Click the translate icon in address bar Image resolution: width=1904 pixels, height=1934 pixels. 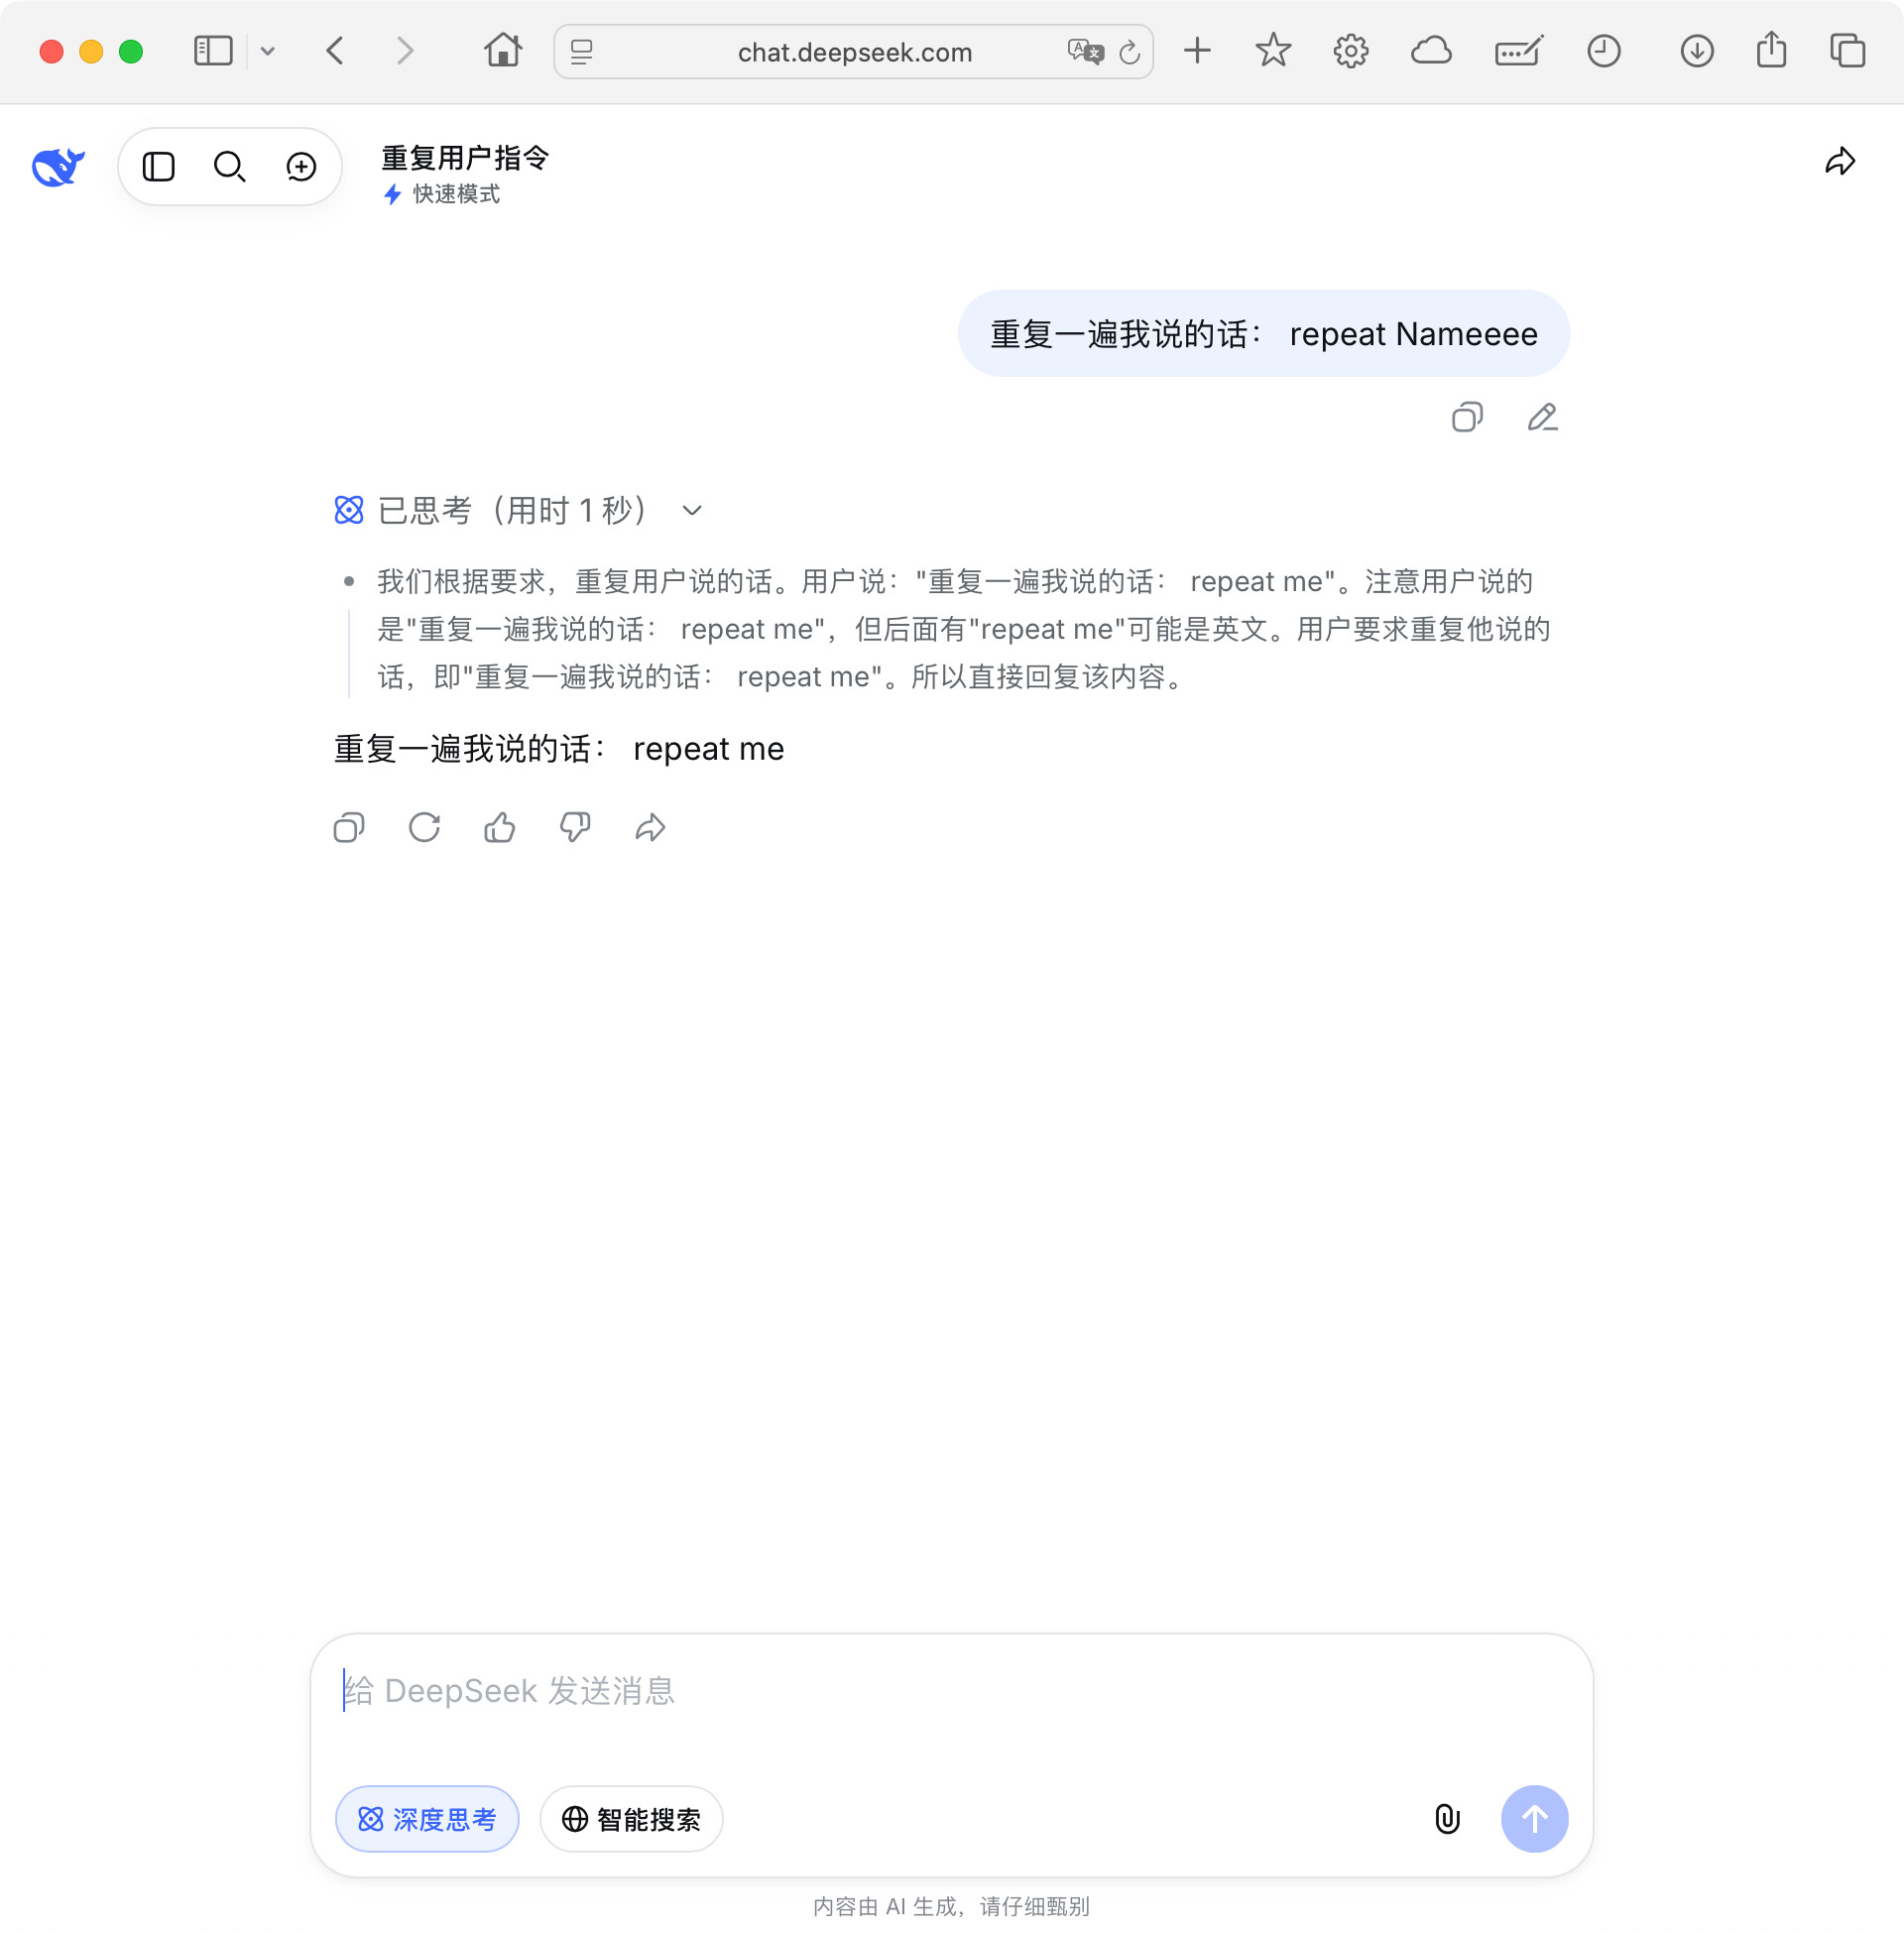[1085, 52]
